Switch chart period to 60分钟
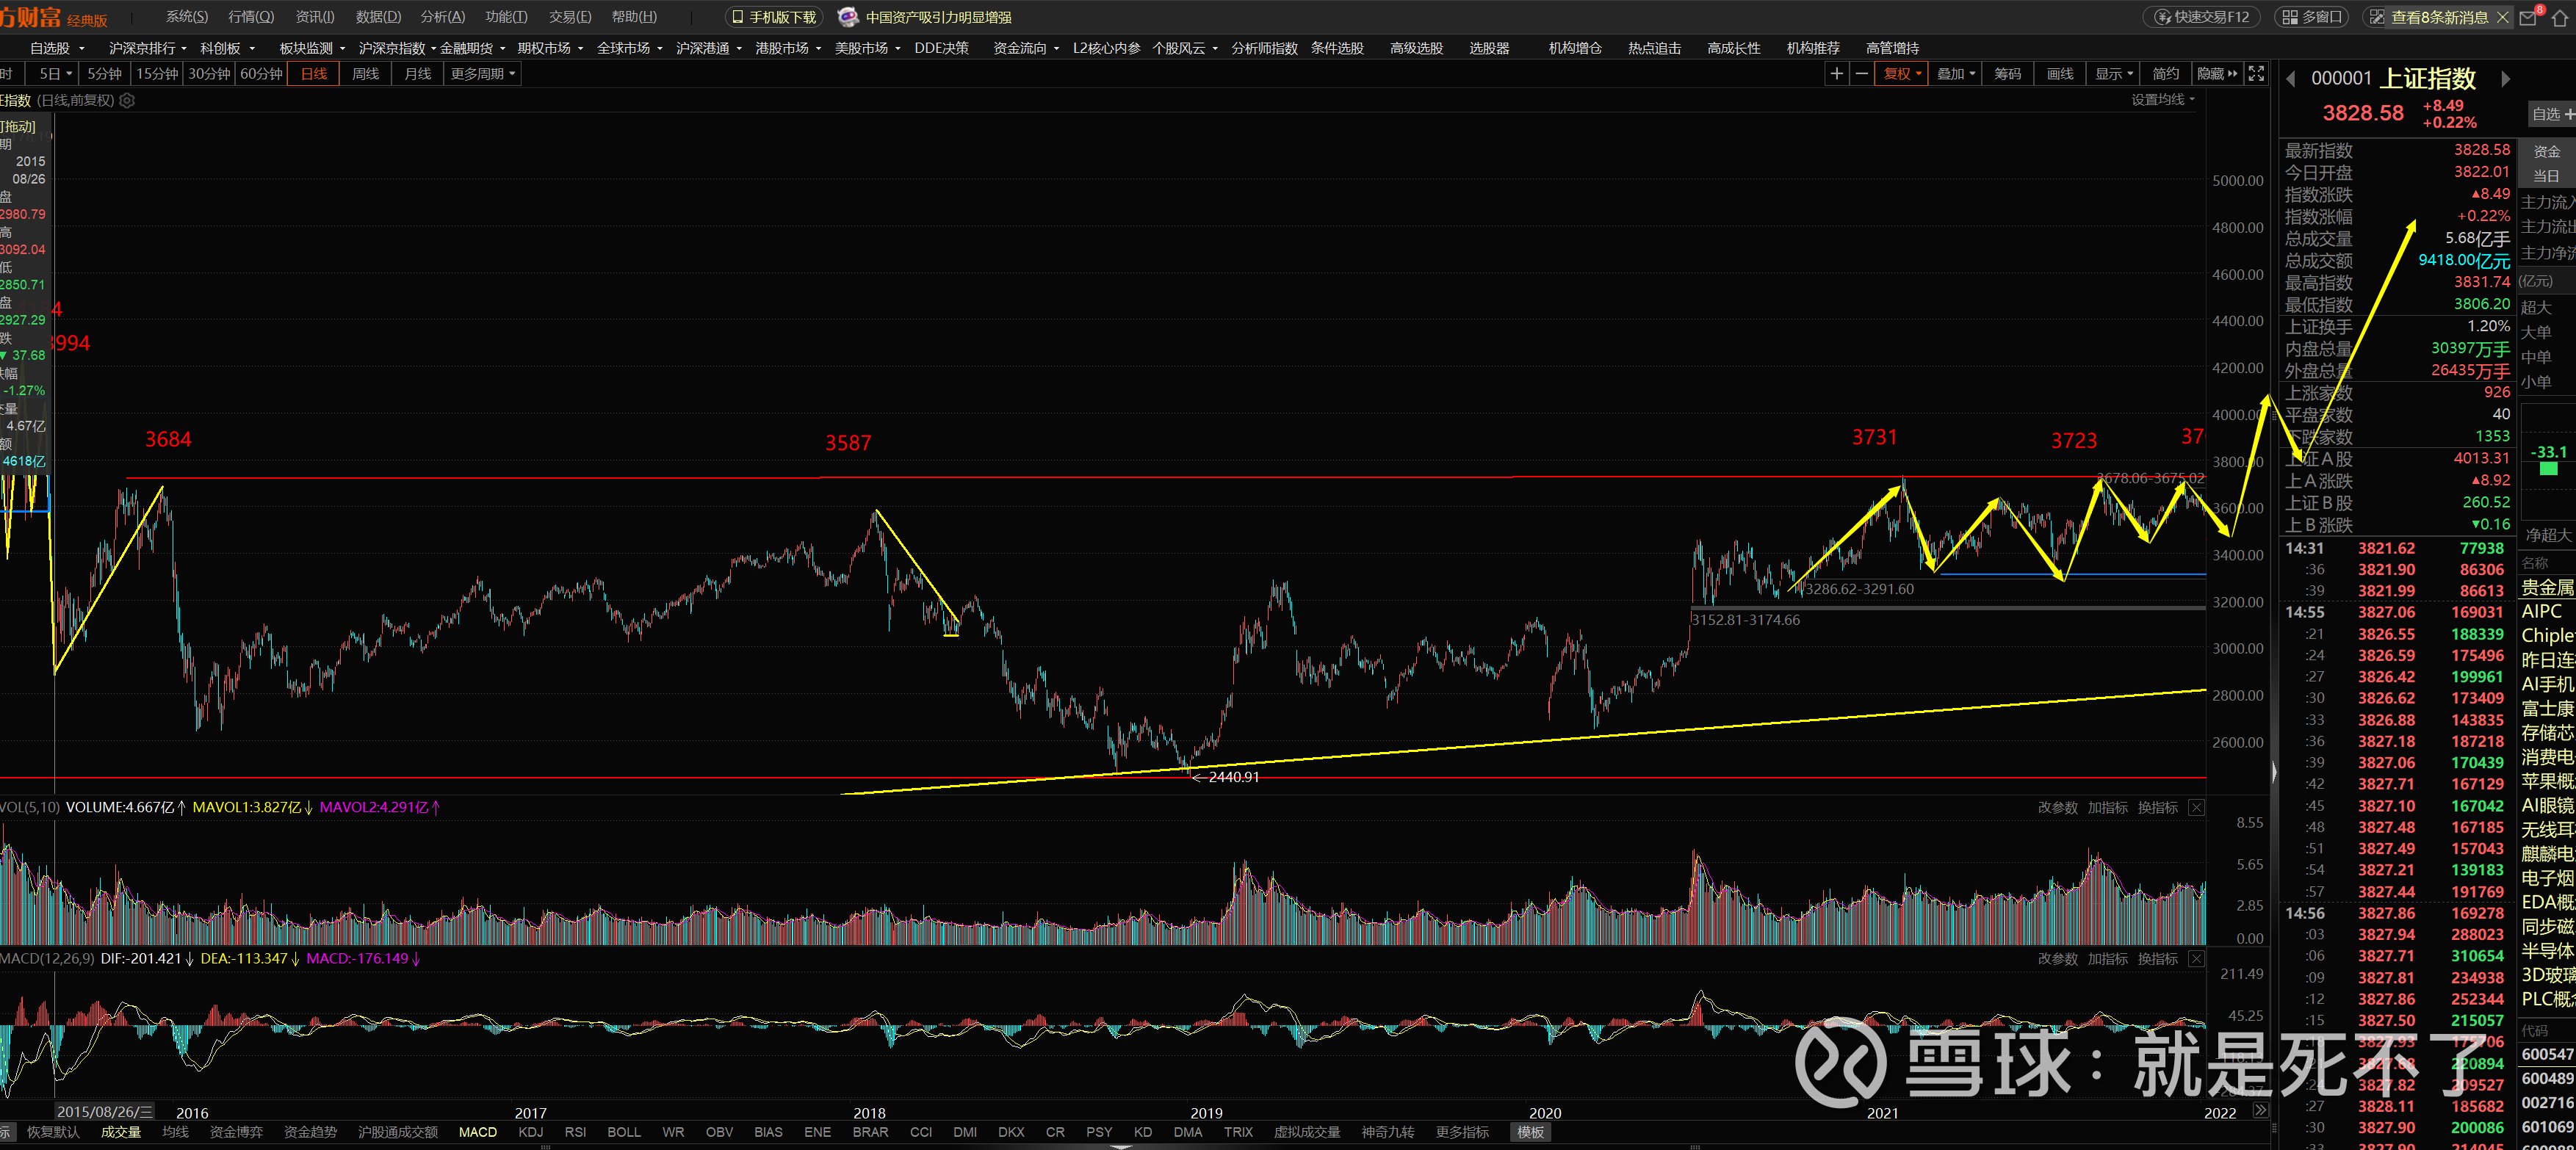 tap(261, 74)
